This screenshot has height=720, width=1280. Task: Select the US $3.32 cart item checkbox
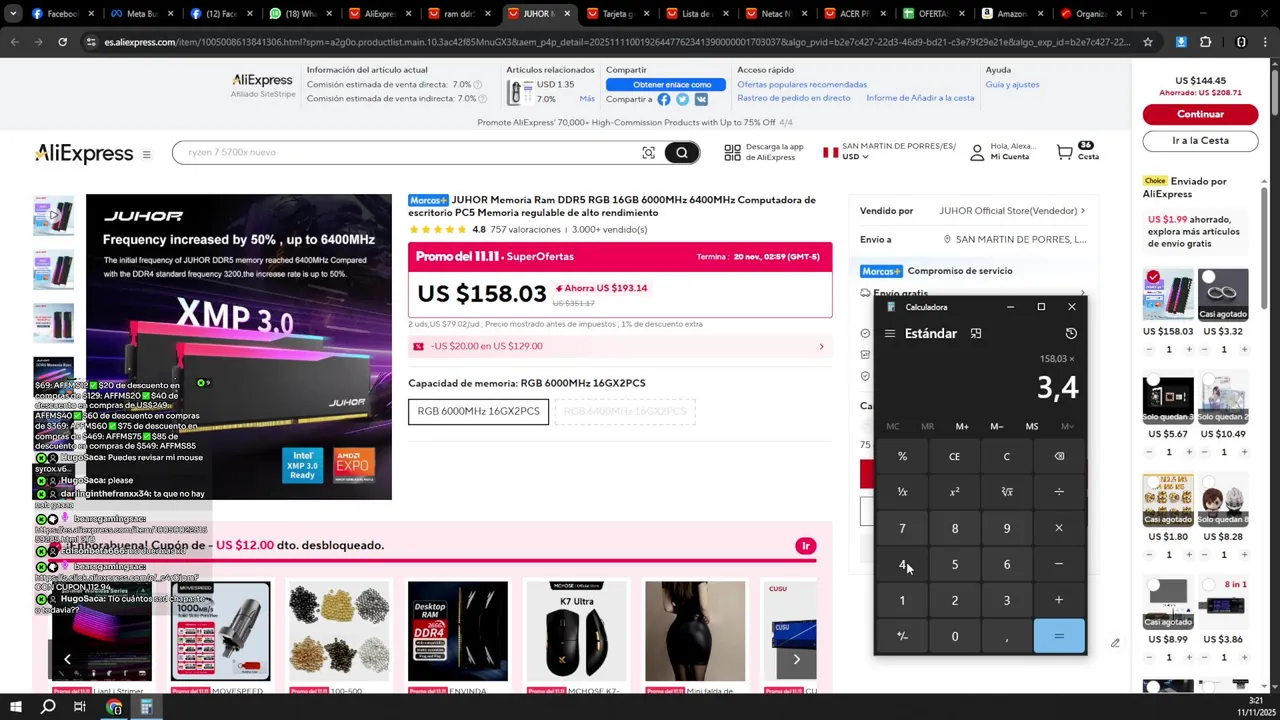click(1208, 277)
